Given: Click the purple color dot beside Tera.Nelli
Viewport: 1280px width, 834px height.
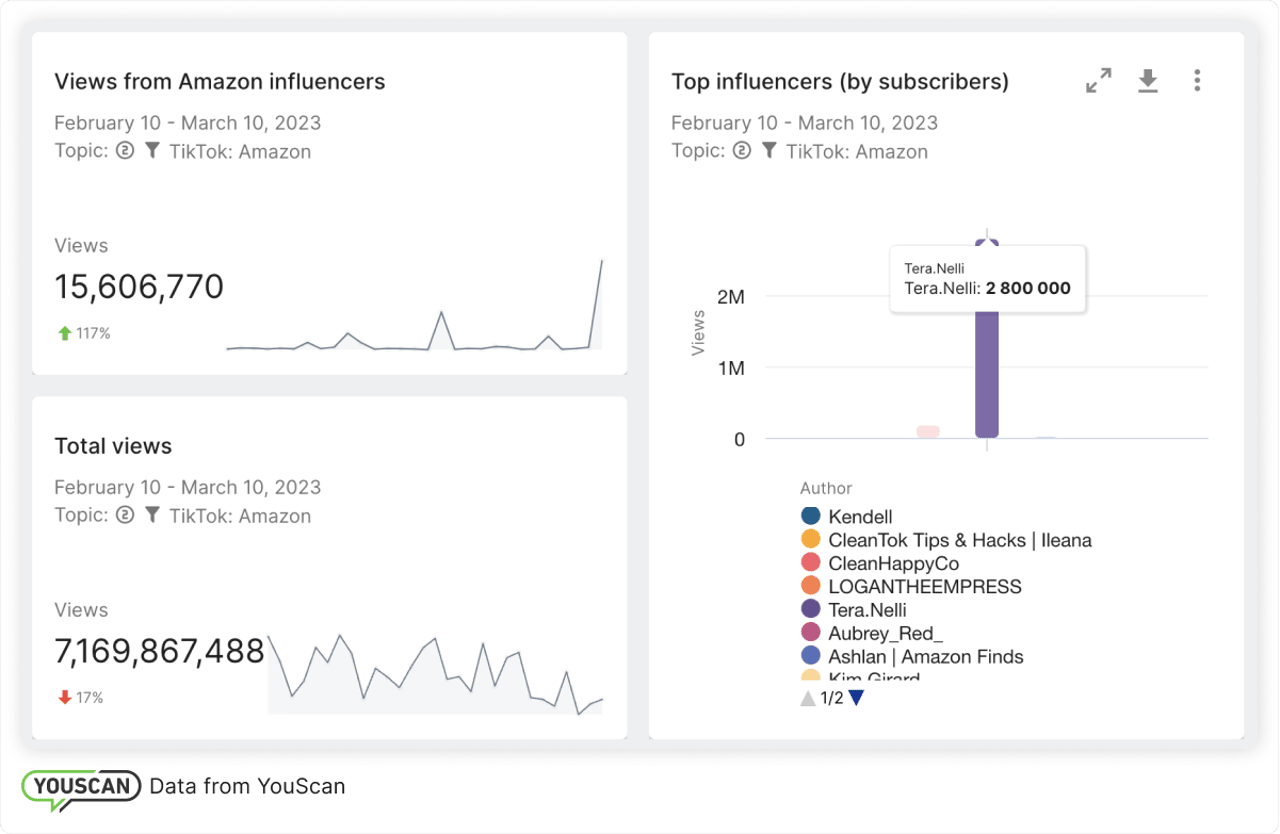Looking at the screenshot, I should 812,609.
